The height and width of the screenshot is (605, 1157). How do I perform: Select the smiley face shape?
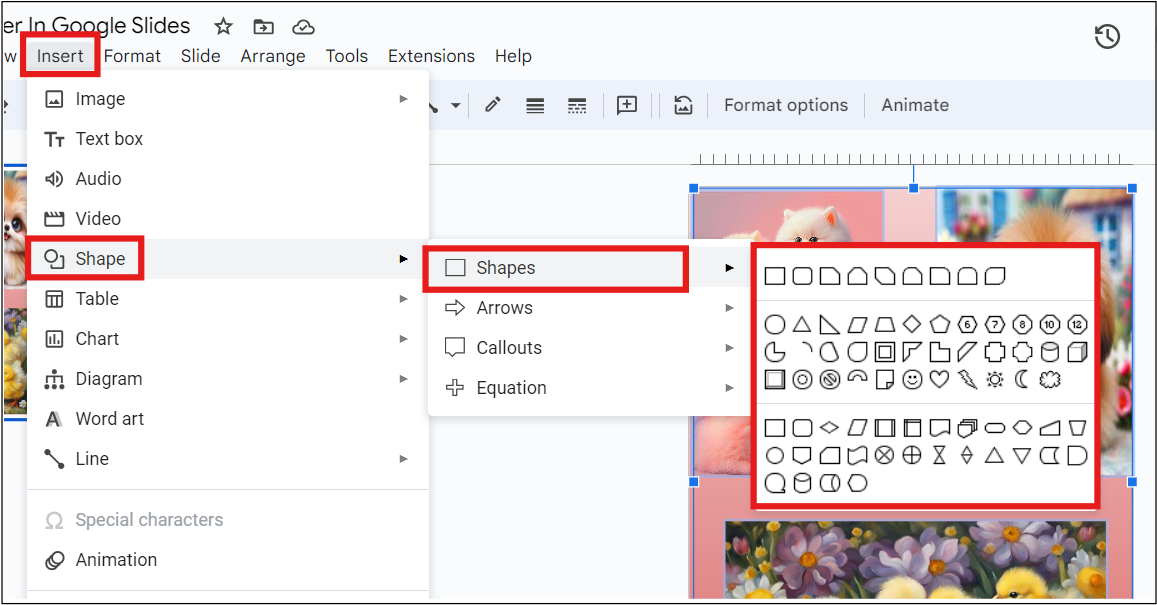coord(912,378)
